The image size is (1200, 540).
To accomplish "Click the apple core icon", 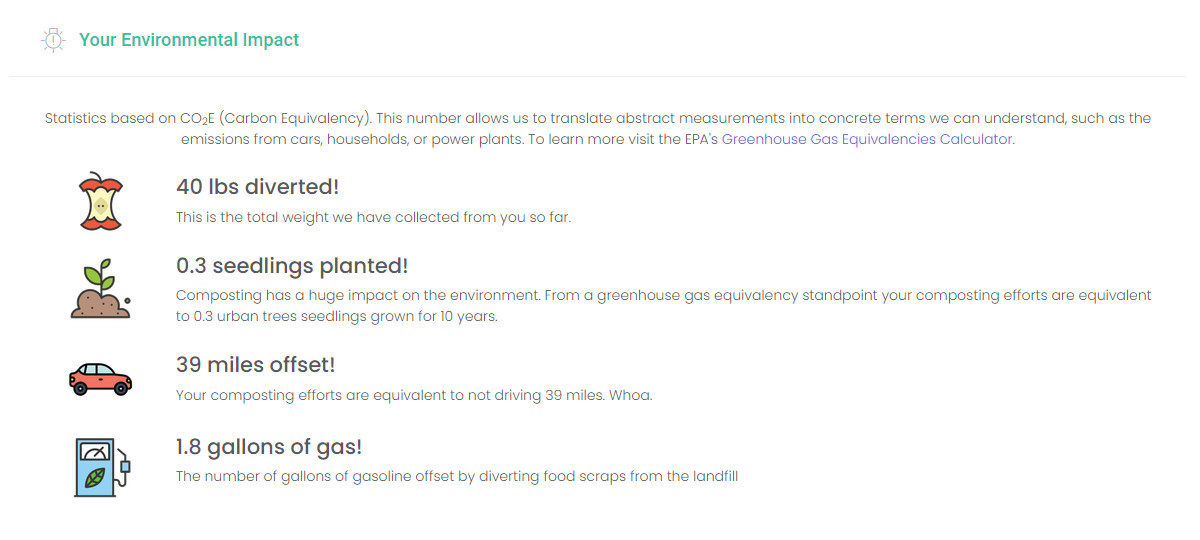I will (x=100, y=200).
